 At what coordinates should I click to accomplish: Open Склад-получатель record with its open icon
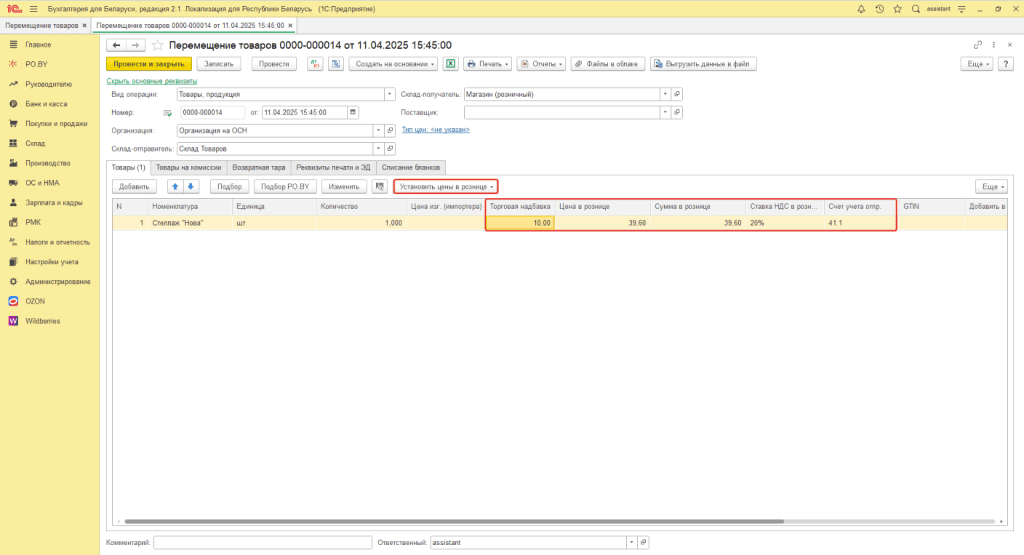[x=677, y=94]
